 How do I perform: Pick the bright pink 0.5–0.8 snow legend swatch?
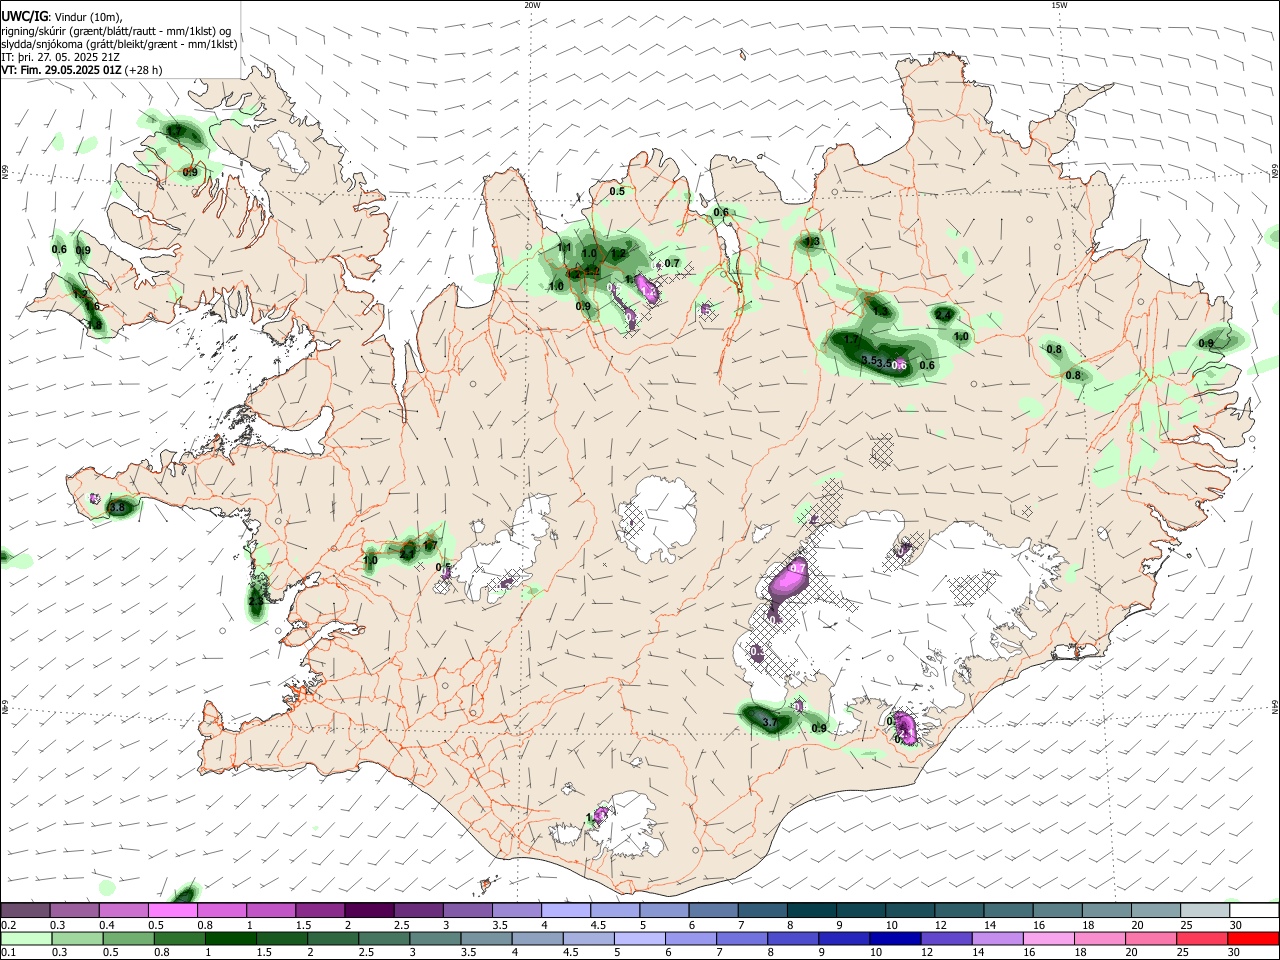click(174, 911)
